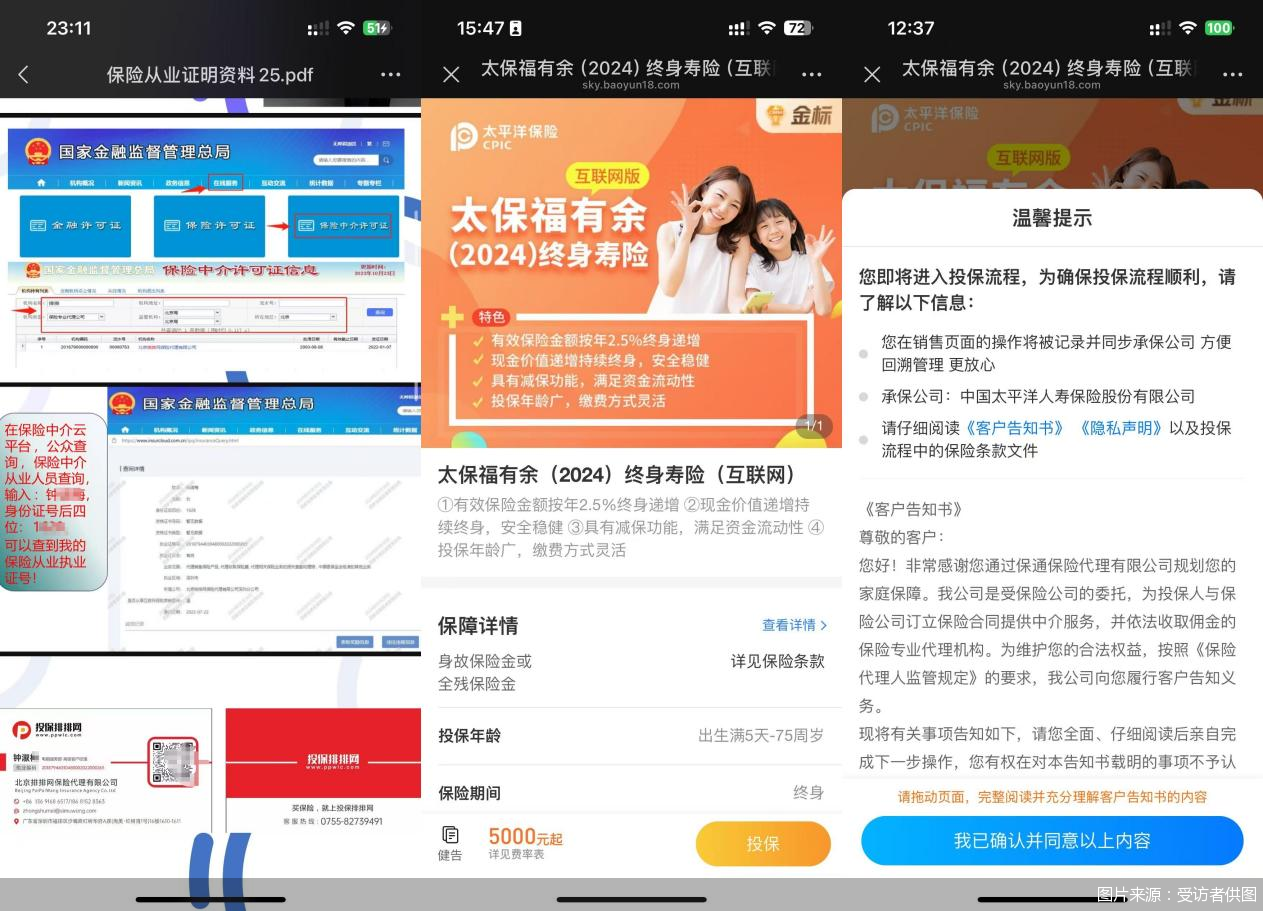Close the 温馨提示 webview page
Viewport: 1263px width, 911px height.
872,75
